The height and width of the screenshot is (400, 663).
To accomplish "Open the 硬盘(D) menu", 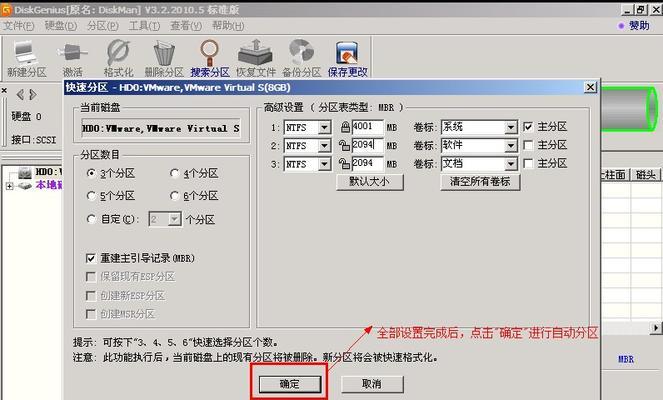I will [x=61, y=26].
